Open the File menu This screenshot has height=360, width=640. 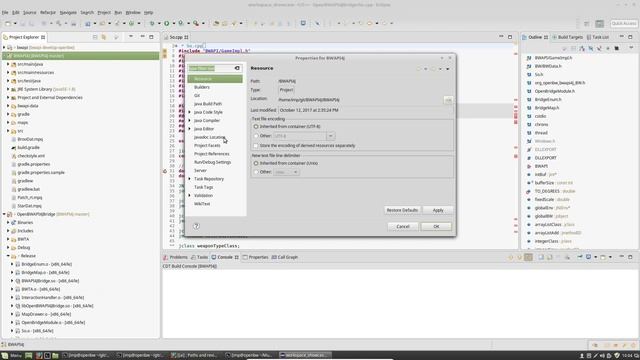tap(5, 13)
